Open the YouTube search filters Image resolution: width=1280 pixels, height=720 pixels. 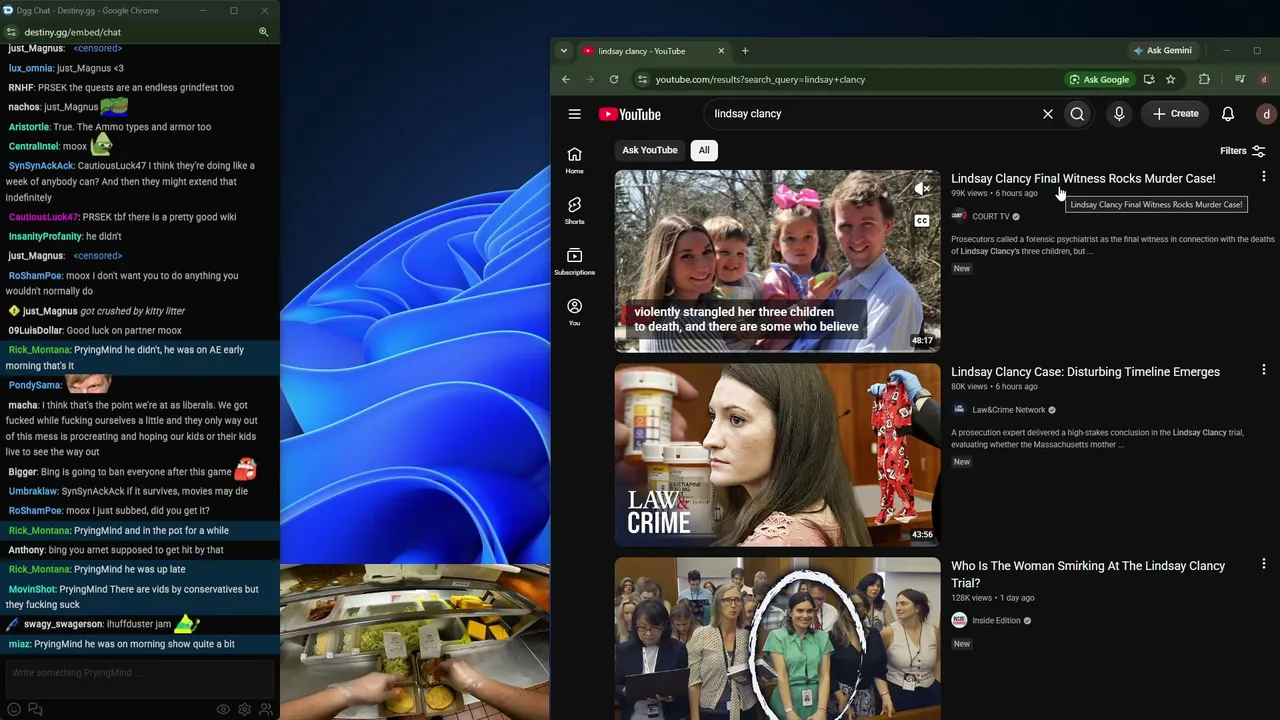click(1243, 151)
